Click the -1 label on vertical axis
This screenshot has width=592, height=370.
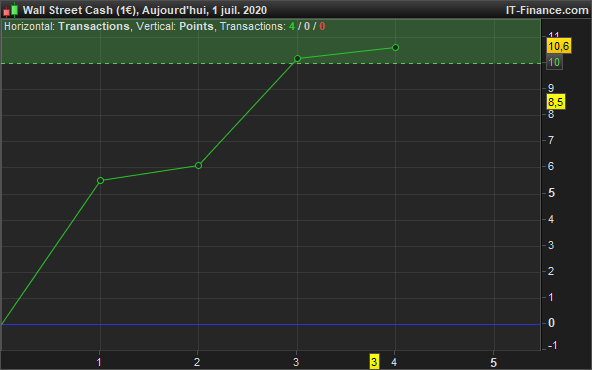click(x=552, y=345)
